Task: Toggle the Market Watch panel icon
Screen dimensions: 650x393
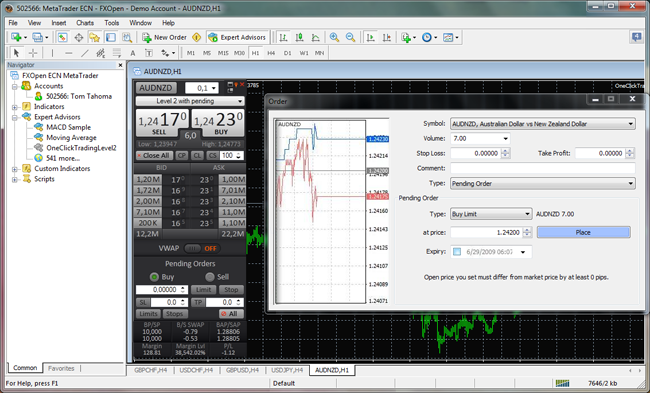Action: coord(62,37)
